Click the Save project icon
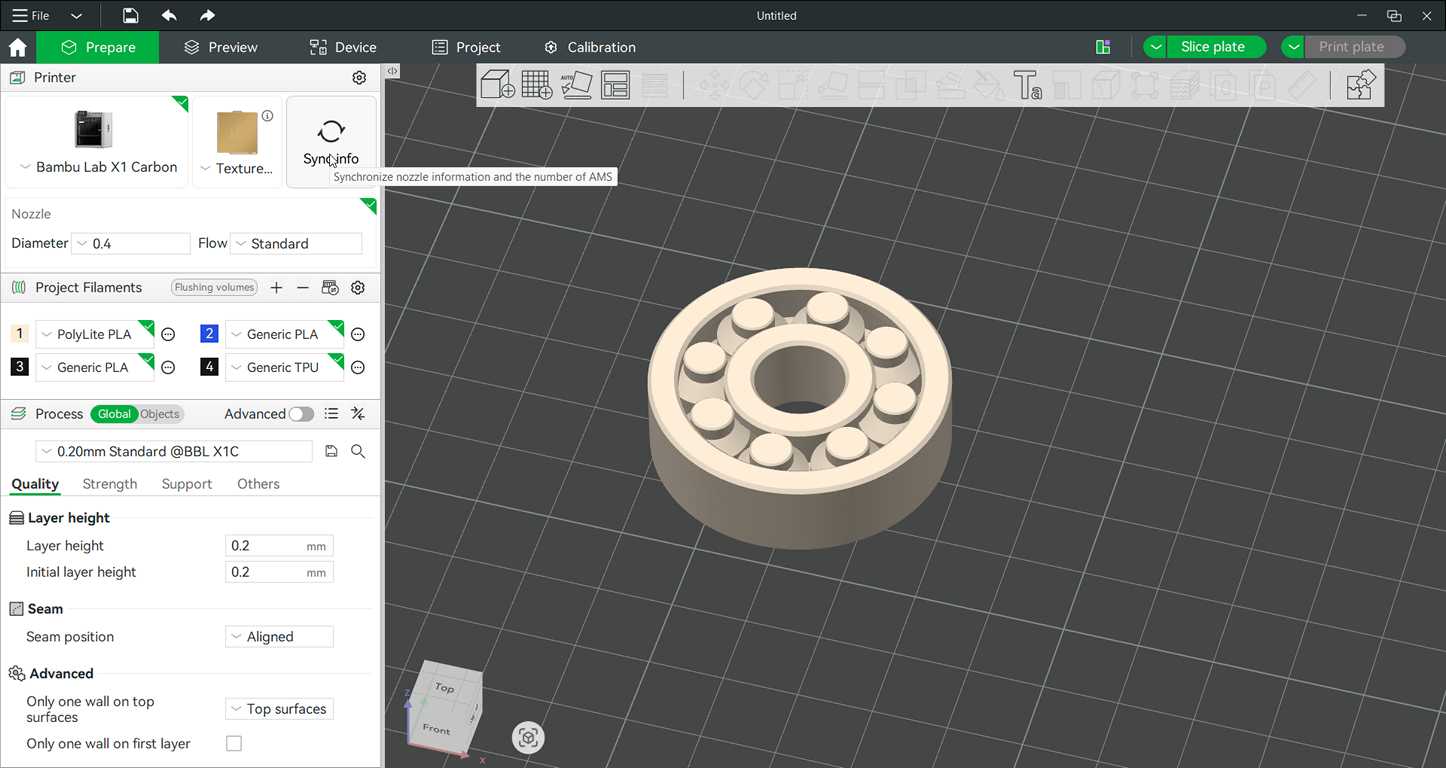The height and width of the screenshot is (768, 1446). [130, 15]
